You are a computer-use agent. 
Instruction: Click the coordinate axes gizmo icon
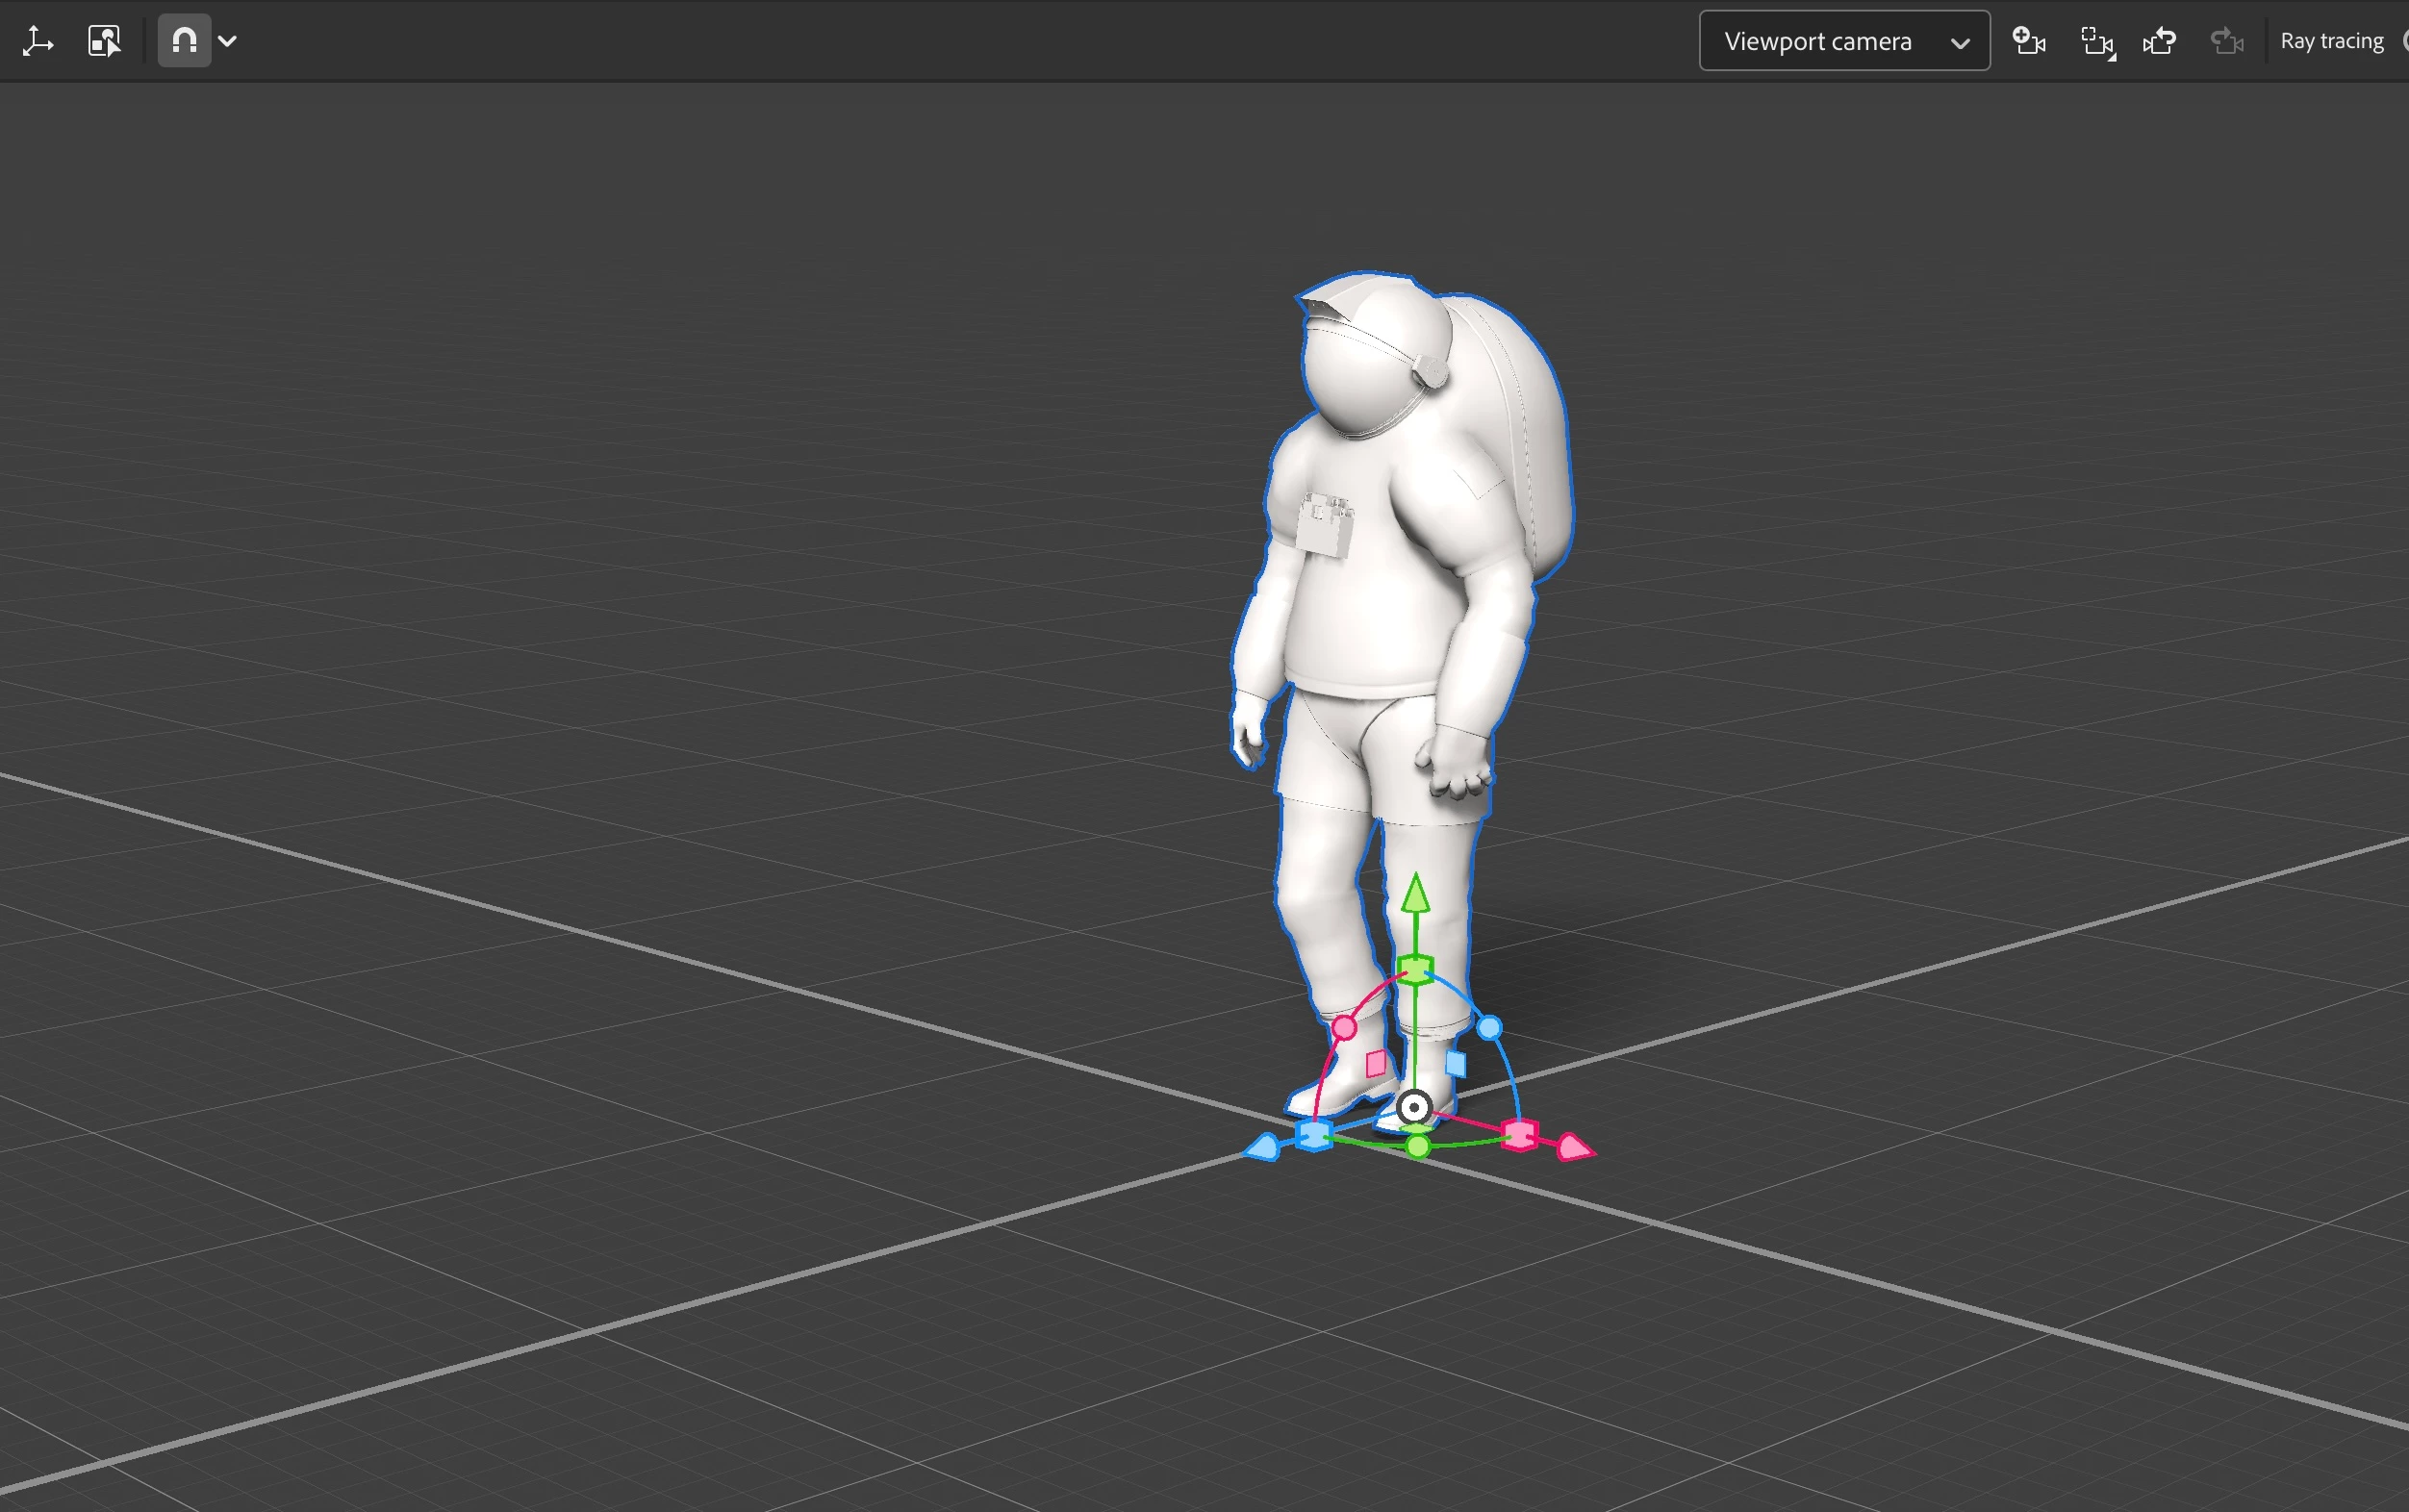(x=38, y=41)
